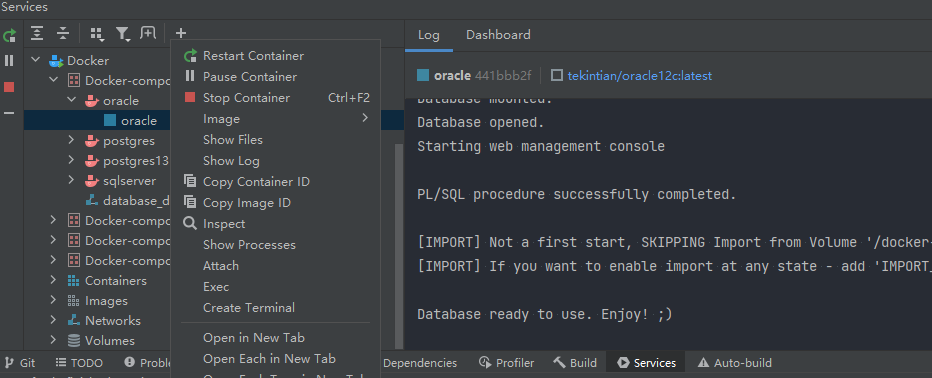932x378 pixels.
Task: Select the Networks tree item
Action: click(113, 321)
